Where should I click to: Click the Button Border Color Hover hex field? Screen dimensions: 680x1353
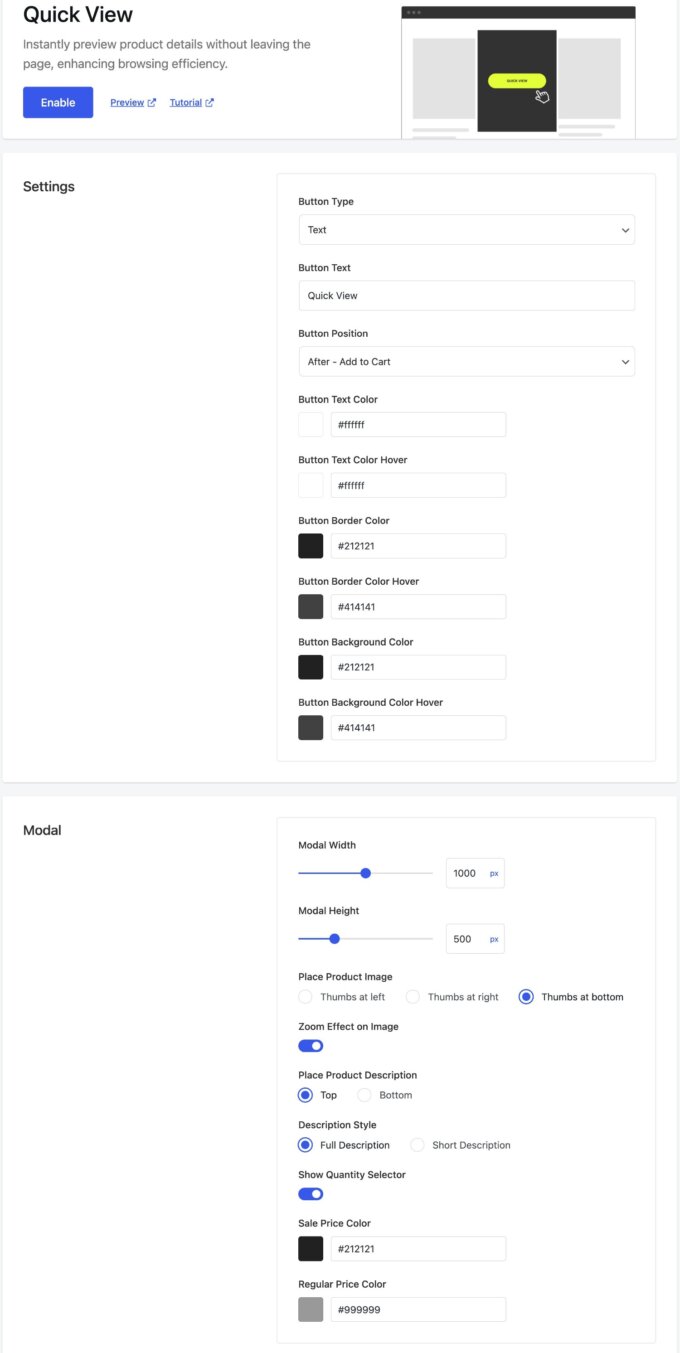(418, 606)
